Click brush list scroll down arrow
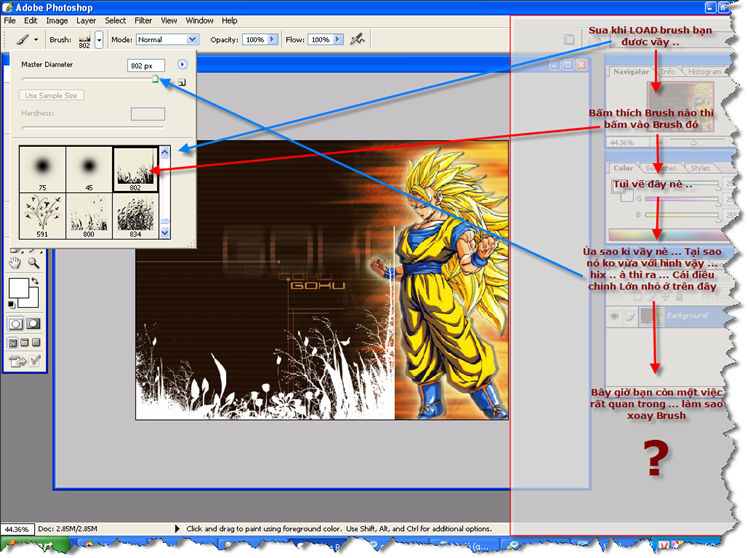Viewport: 747px width, 558px height. 165,233
